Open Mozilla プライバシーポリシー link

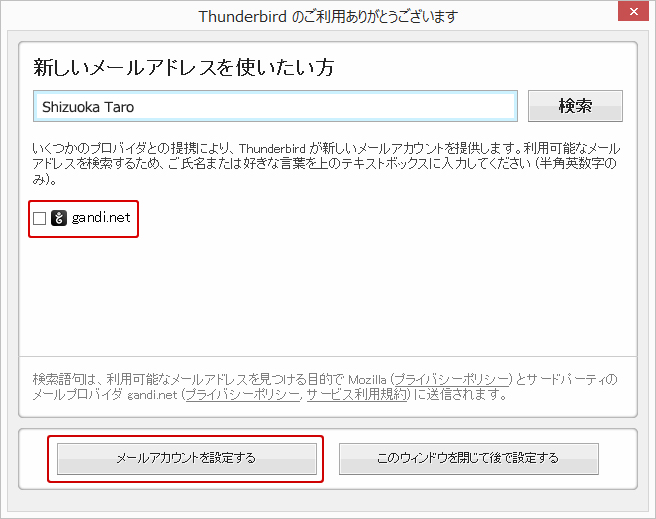[x=452, y=379]
